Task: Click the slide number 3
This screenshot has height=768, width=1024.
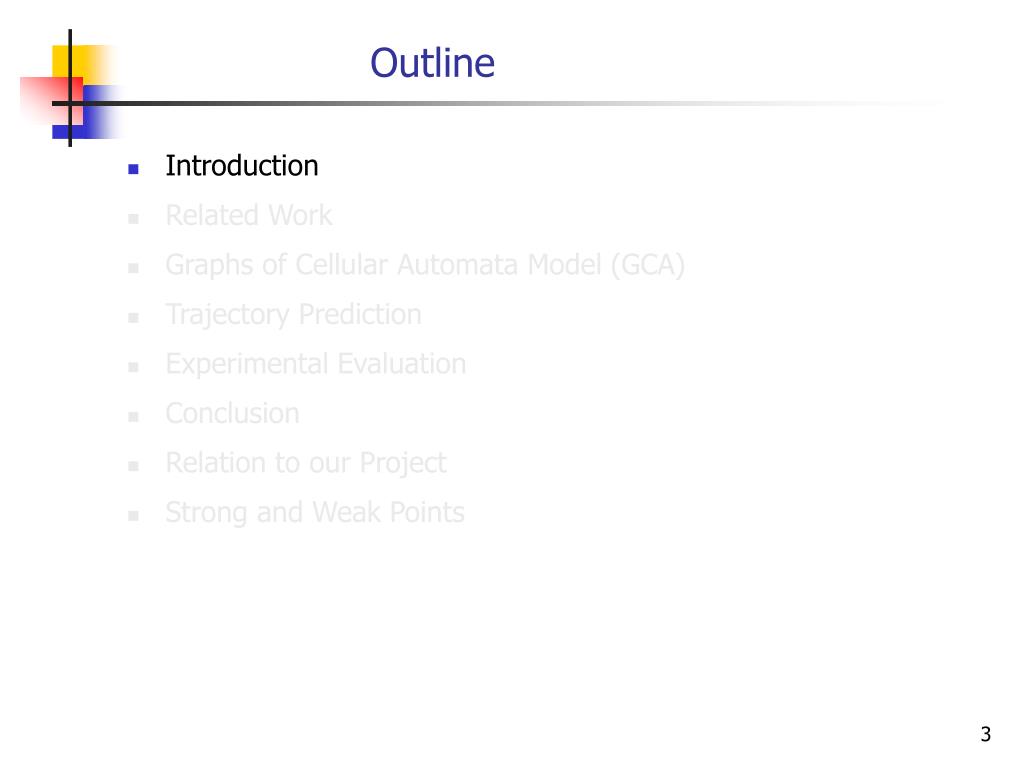Action: [985, 734]
